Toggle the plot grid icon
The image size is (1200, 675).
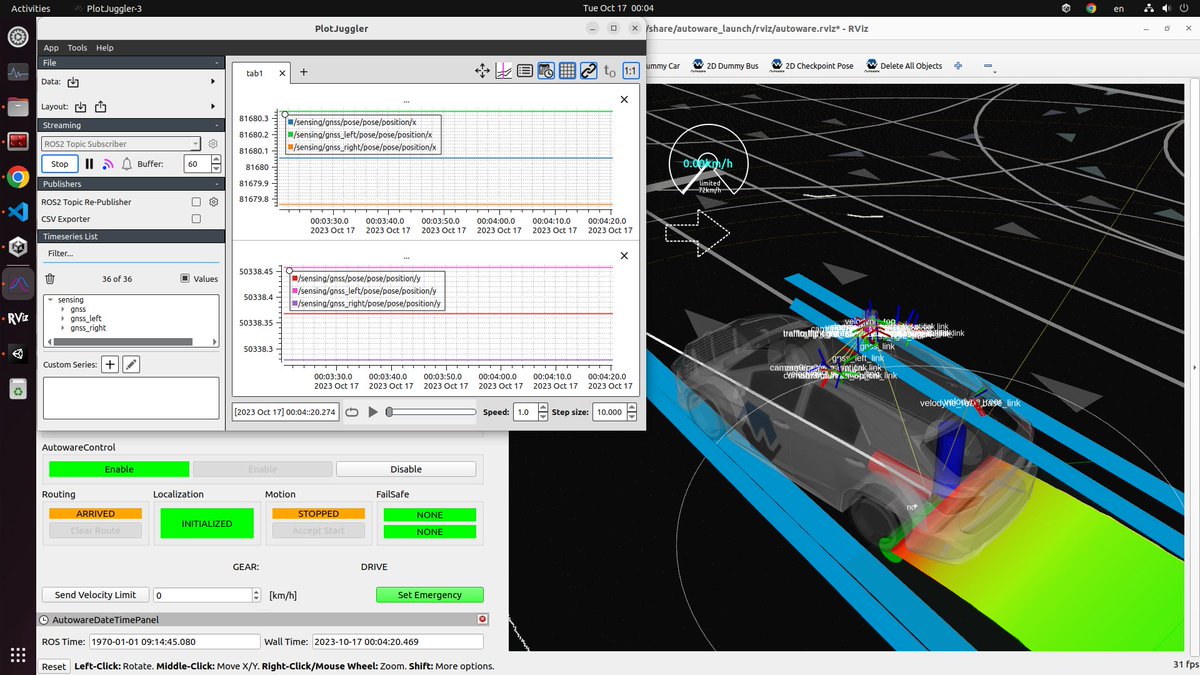click(567, 71)
